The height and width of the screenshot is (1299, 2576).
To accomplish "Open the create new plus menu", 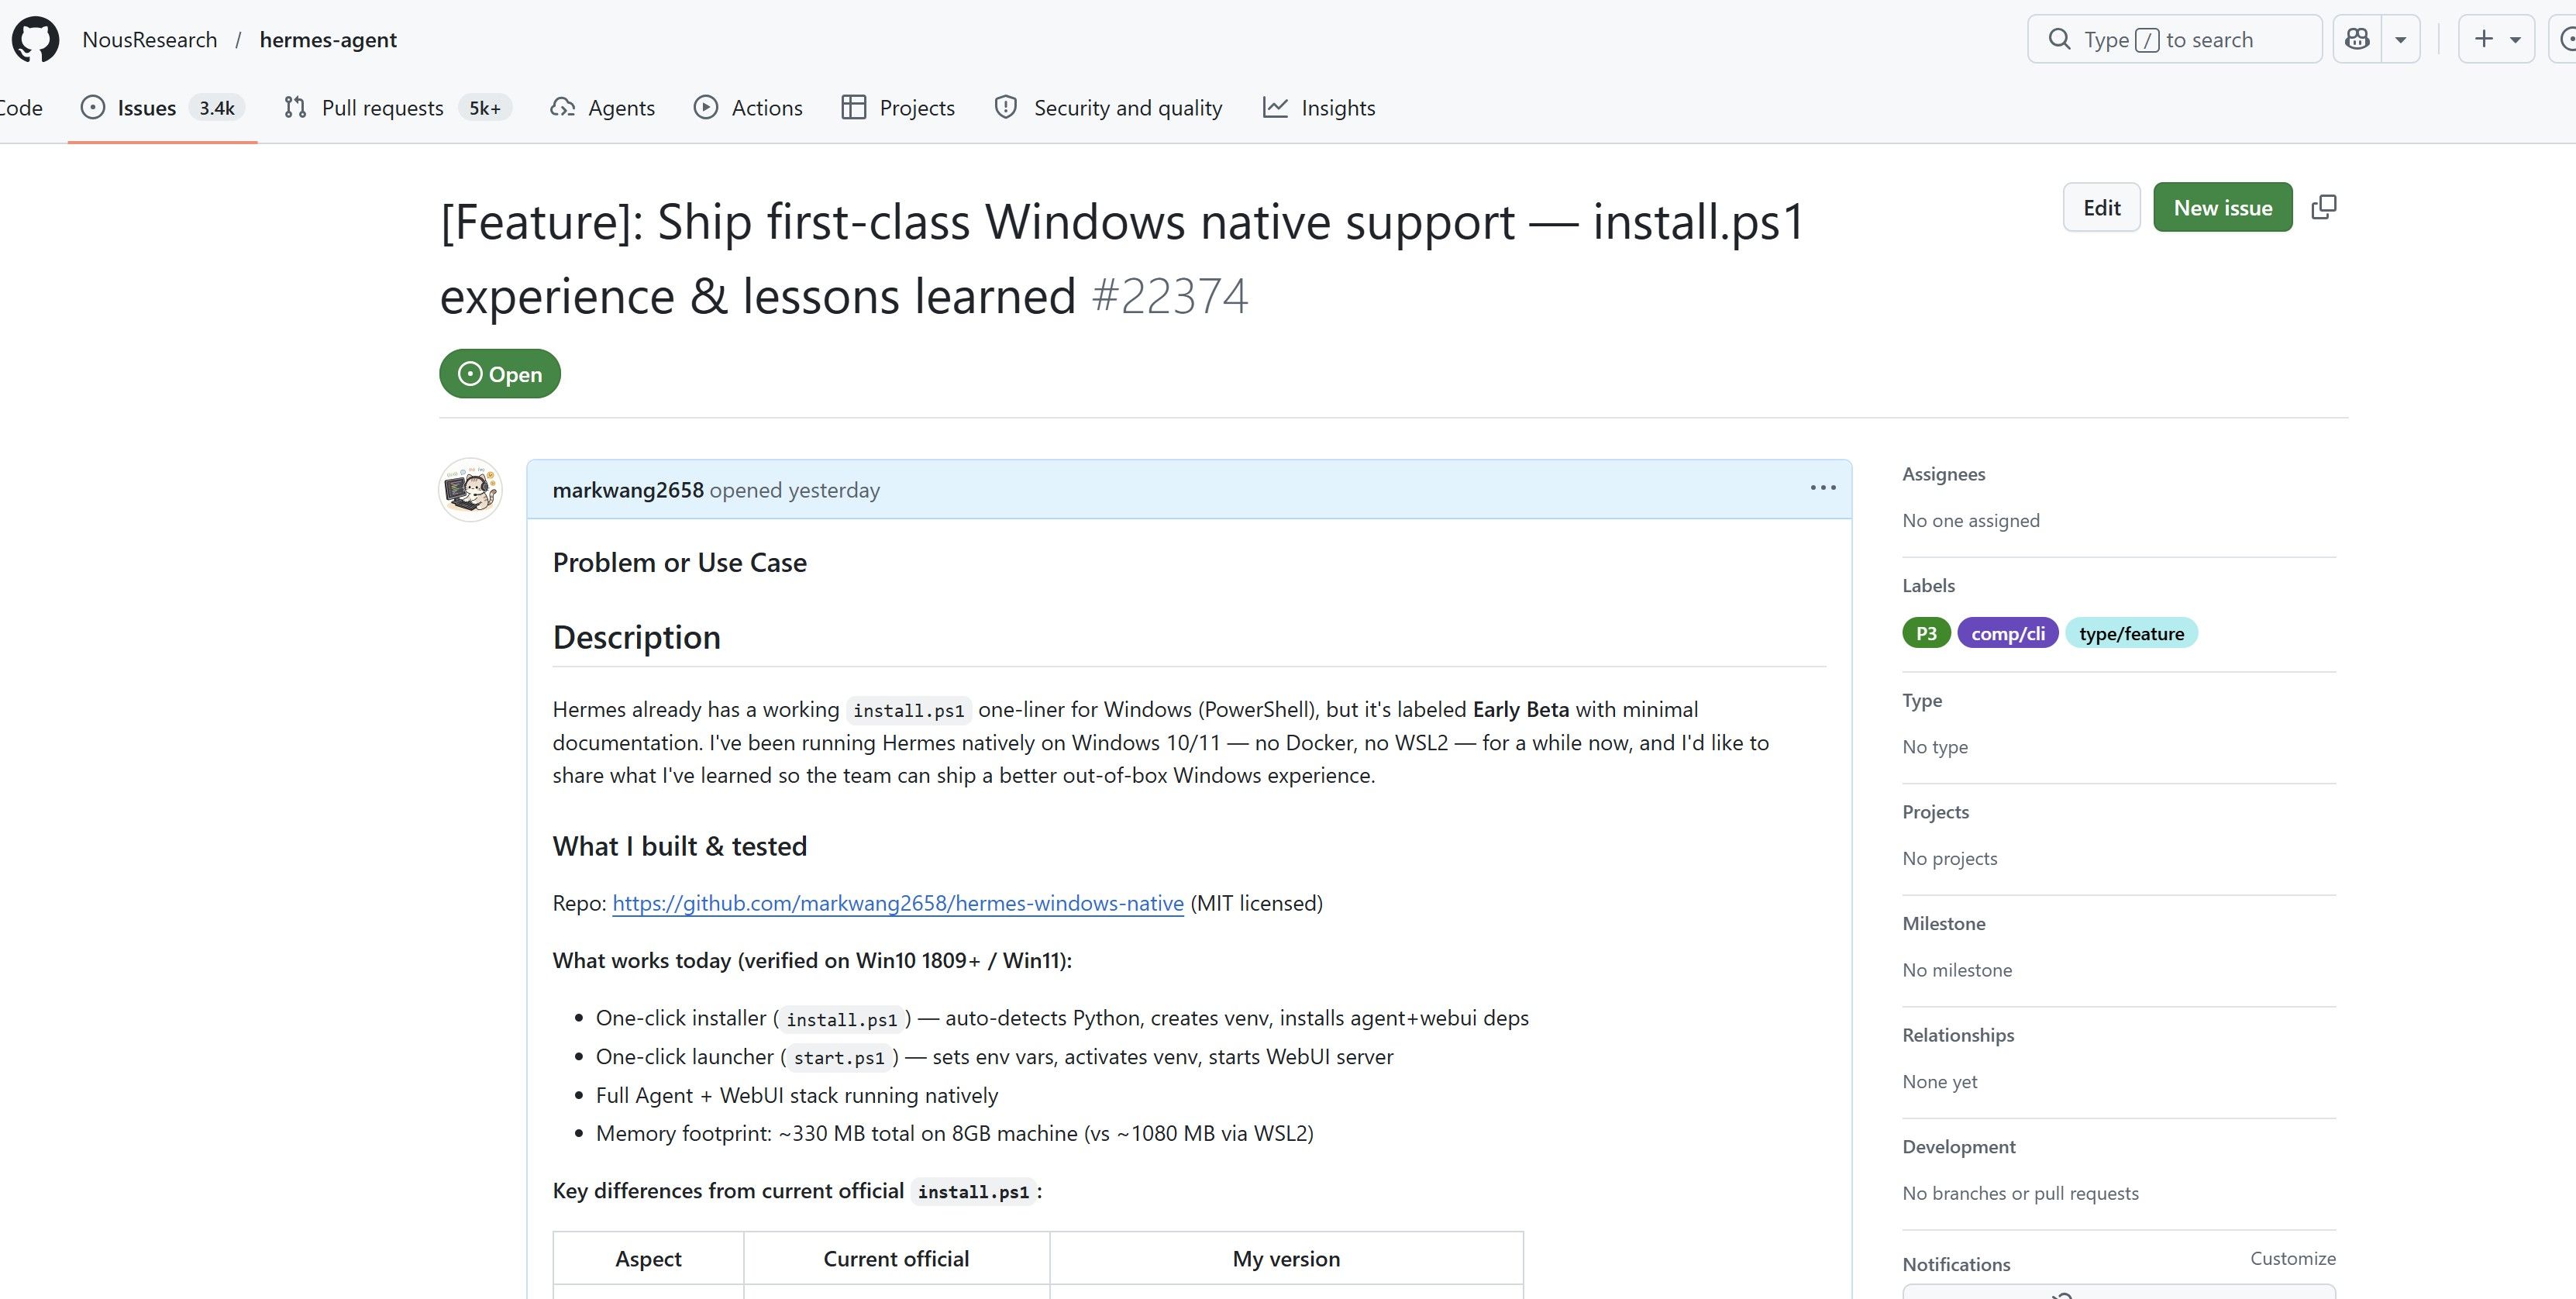I will tap(2496, 40).
